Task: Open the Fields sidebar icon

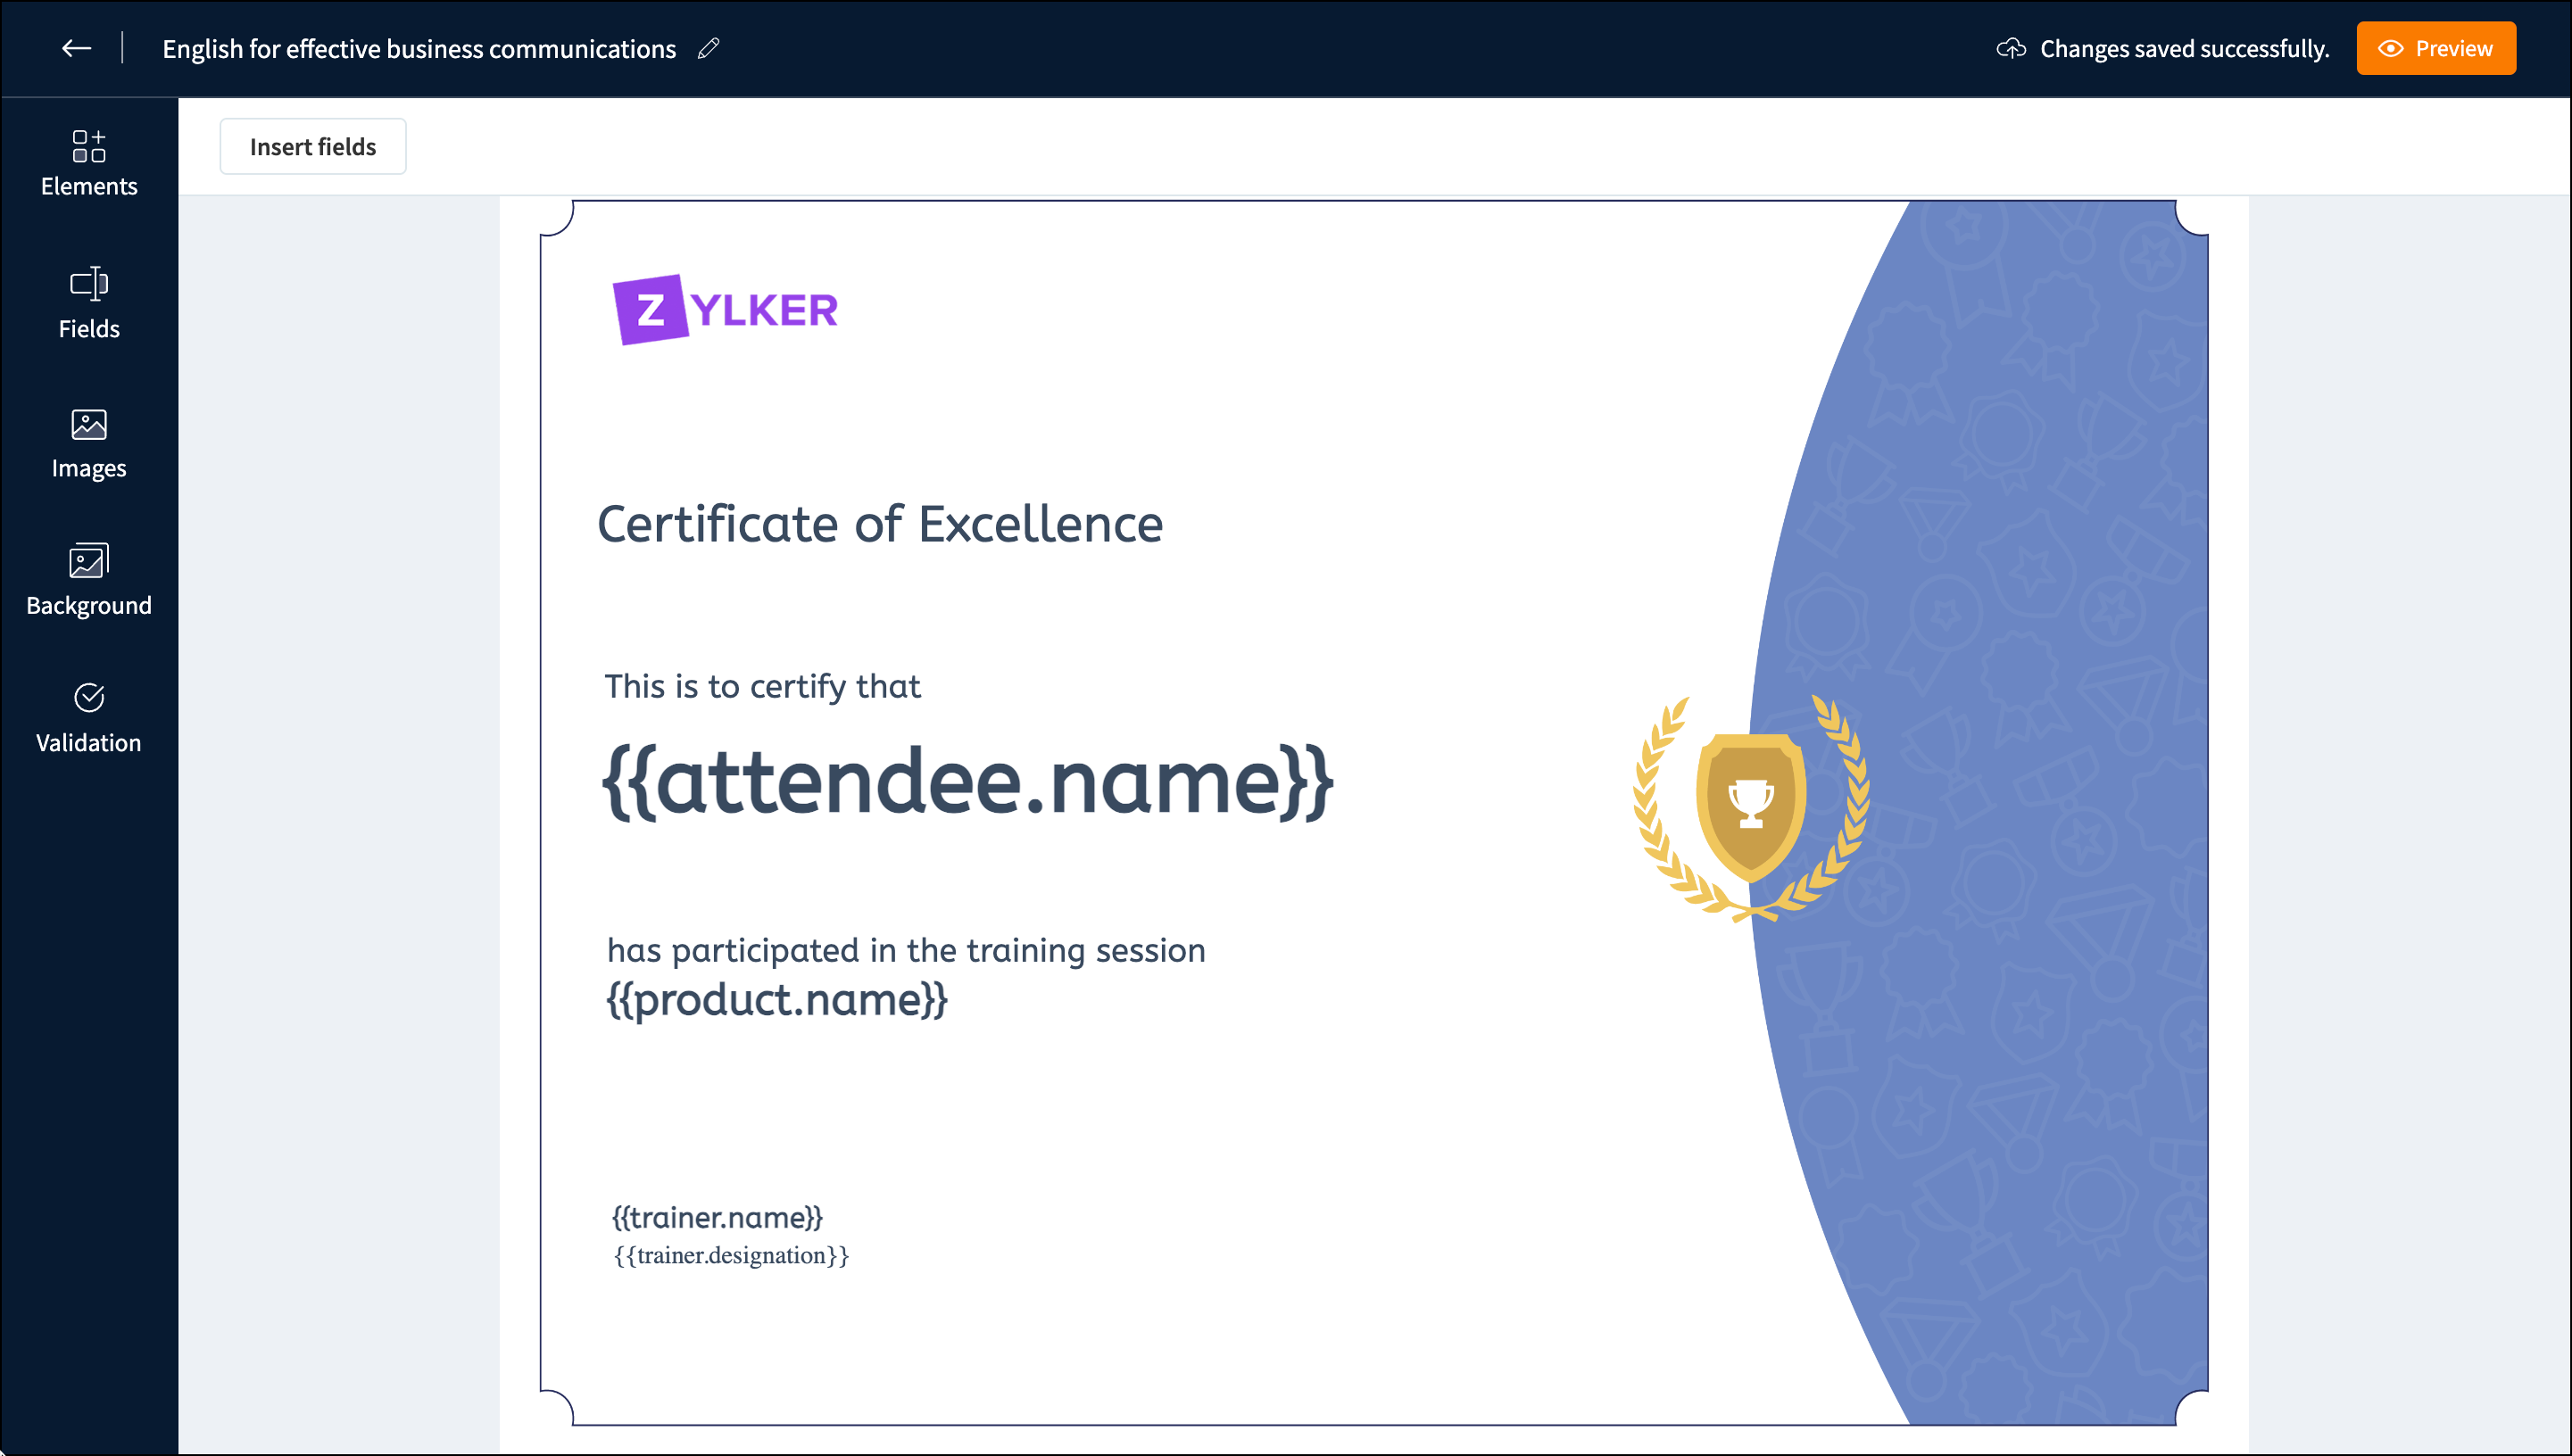Action: (89, 284)
